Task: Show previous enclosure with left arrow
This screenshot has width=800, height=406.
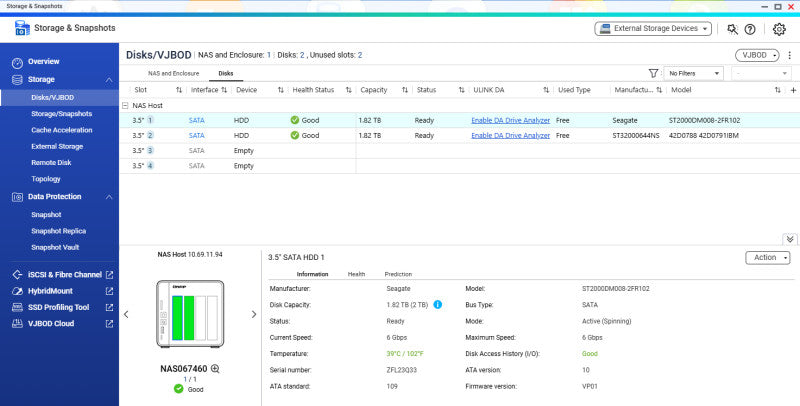Action: (126, 315)
